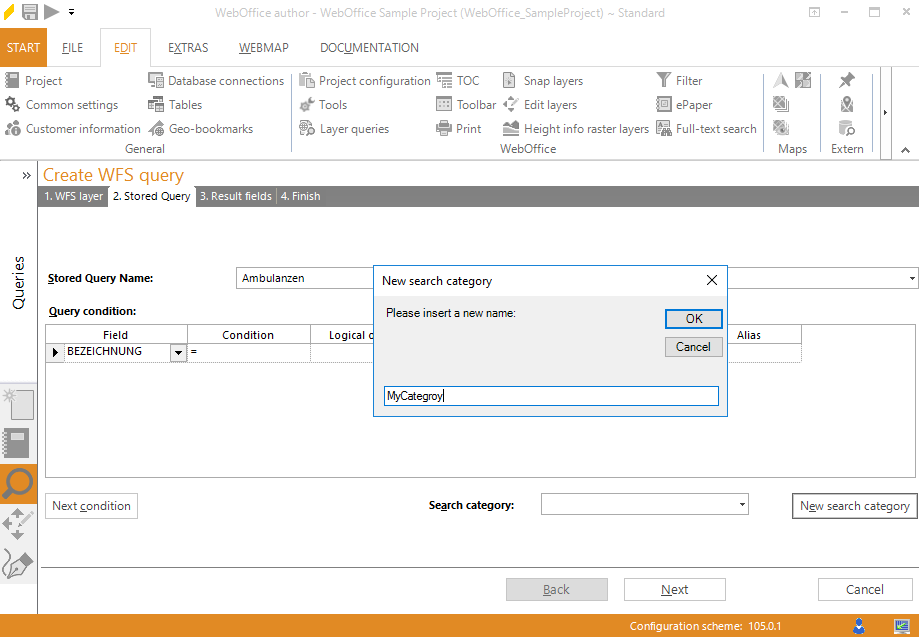The height and width of the screenshot is (637, 919).
Task: Switch to the EXTRAS ribbon tab
Action: [187, 47]
